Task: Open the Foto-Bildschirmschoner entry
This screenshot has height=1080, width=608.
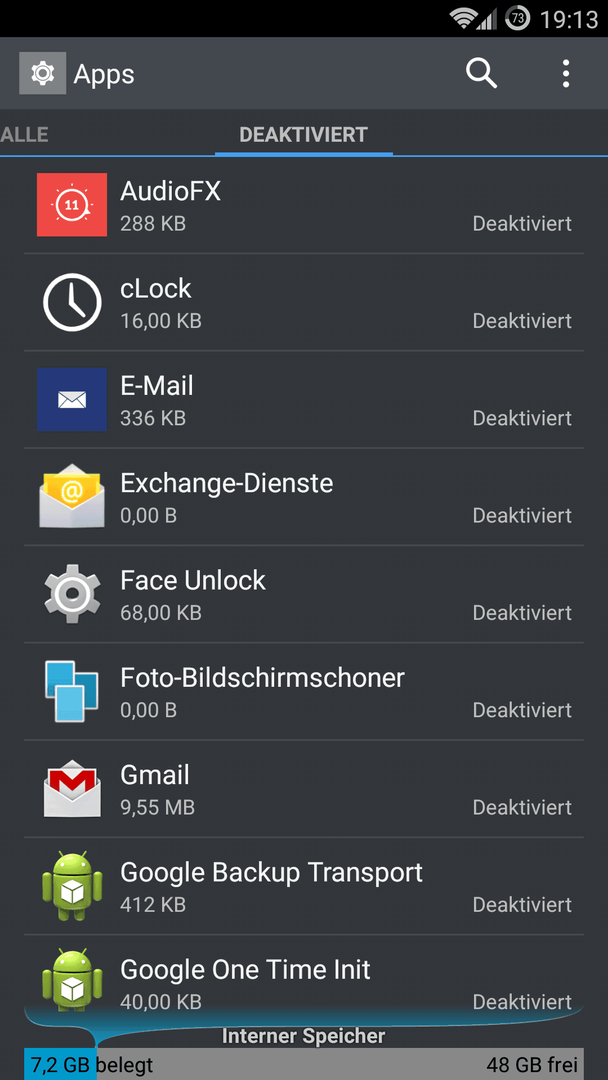Action: click(x=304, y=691)
